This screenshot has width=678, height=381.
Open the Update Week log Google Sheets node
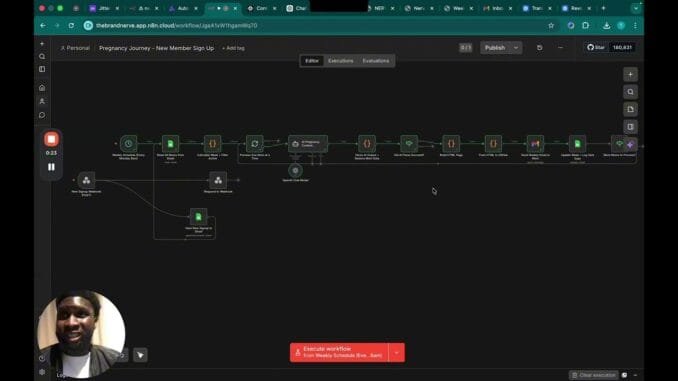click(x=577, y=144)
